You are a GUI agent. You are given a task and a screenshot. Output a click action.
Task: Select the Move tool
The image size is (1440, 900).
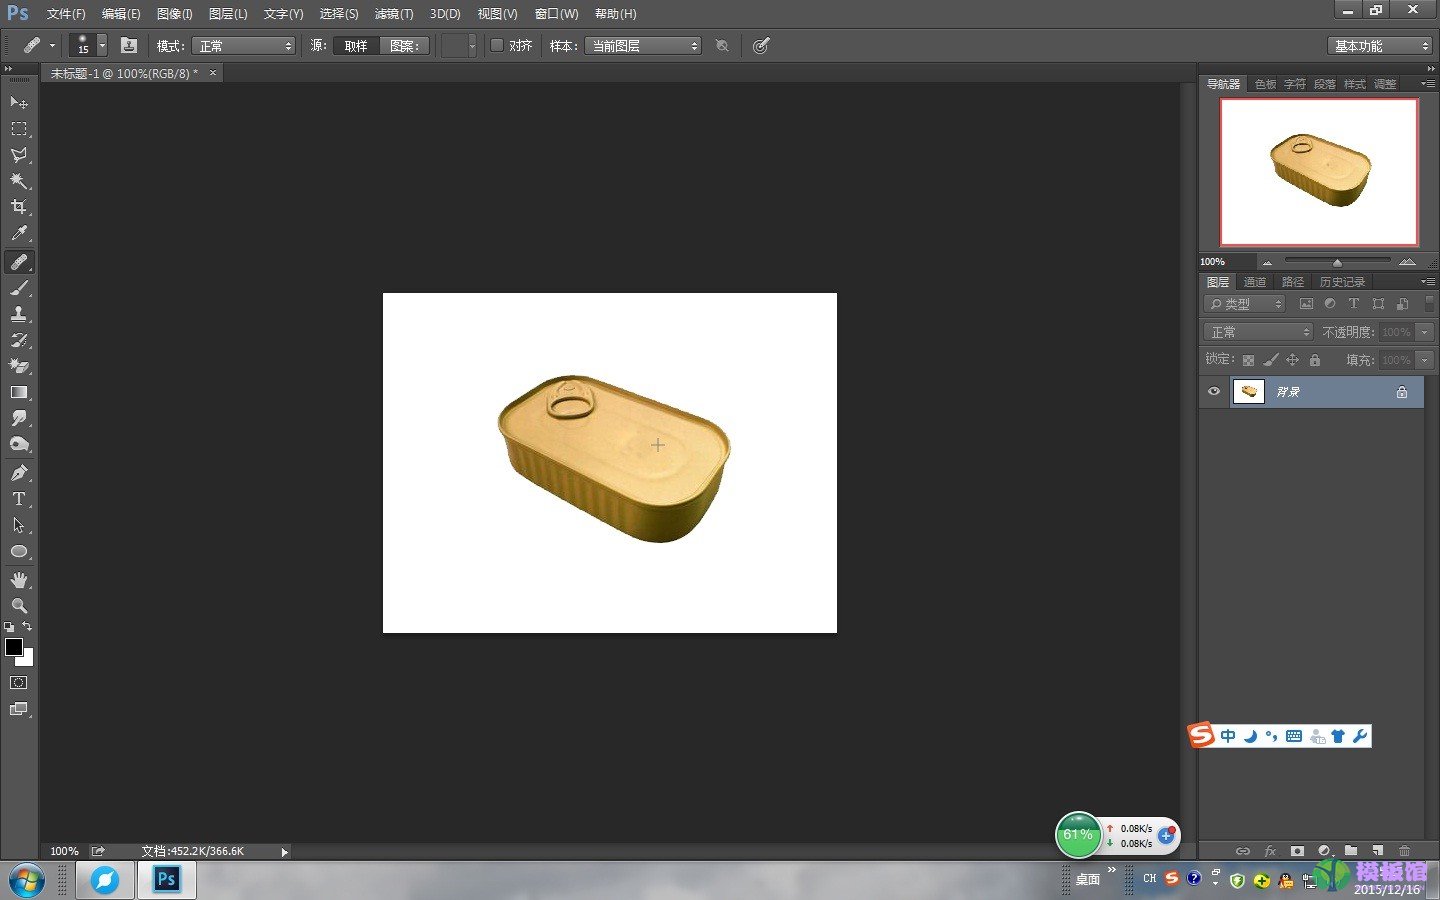coord(19,103)
